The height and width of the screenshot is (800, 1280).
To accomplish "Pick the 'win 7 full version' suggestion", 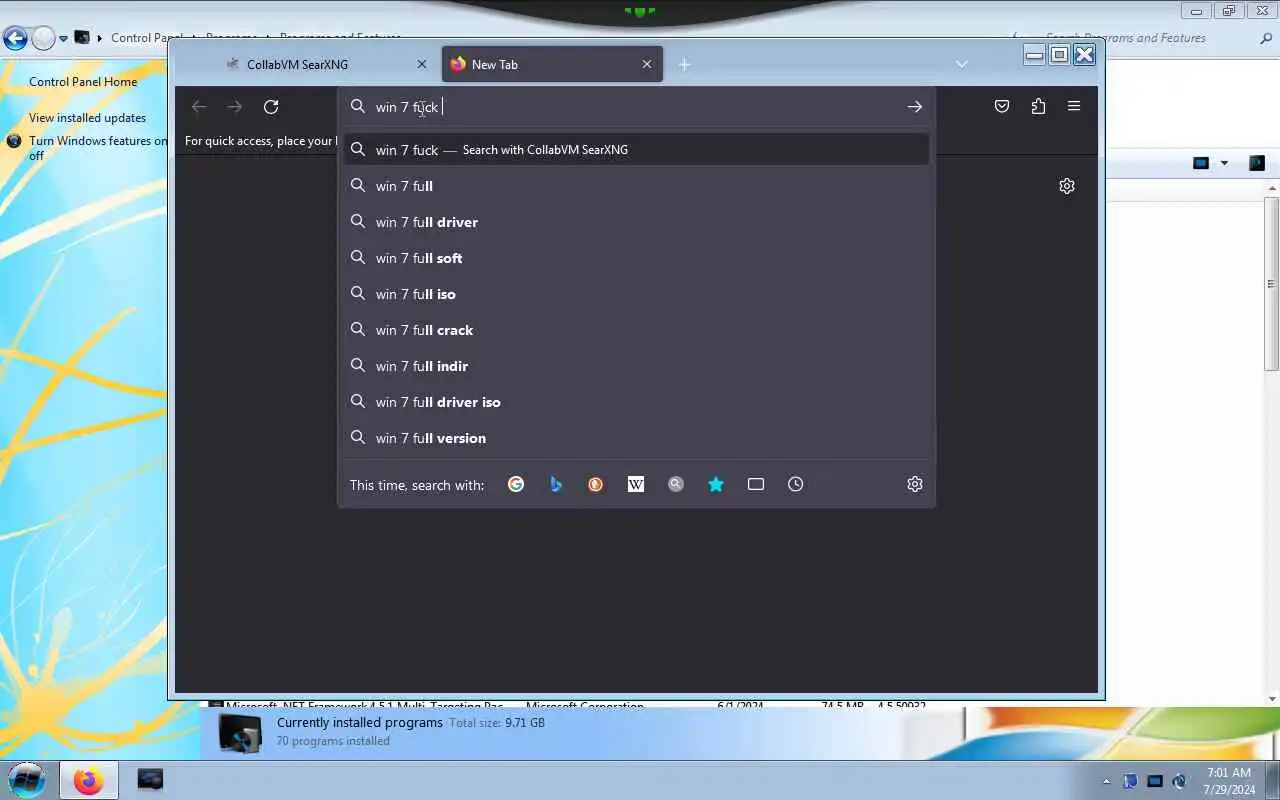I will (636, 438).
